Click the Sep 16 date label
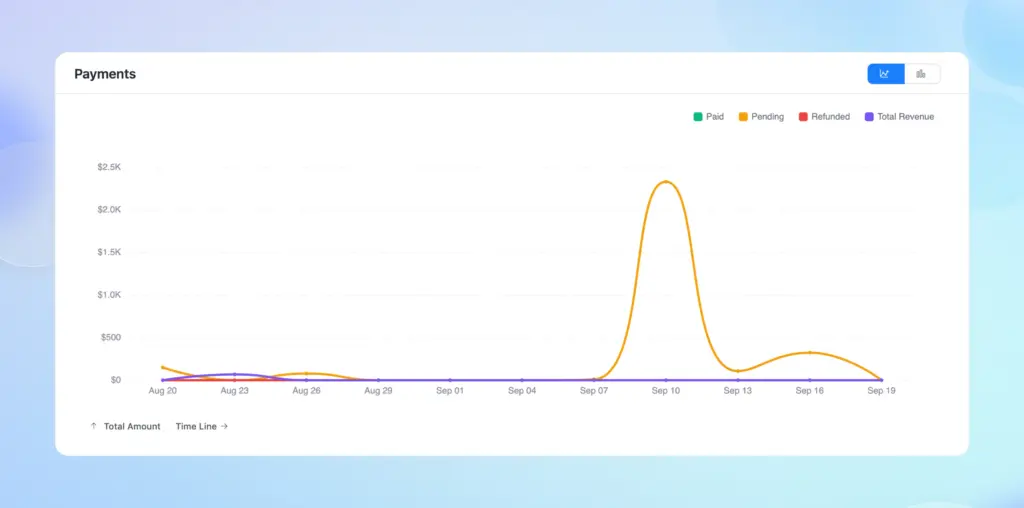This screenshot has height=508, width=1024. coord(810,391)
